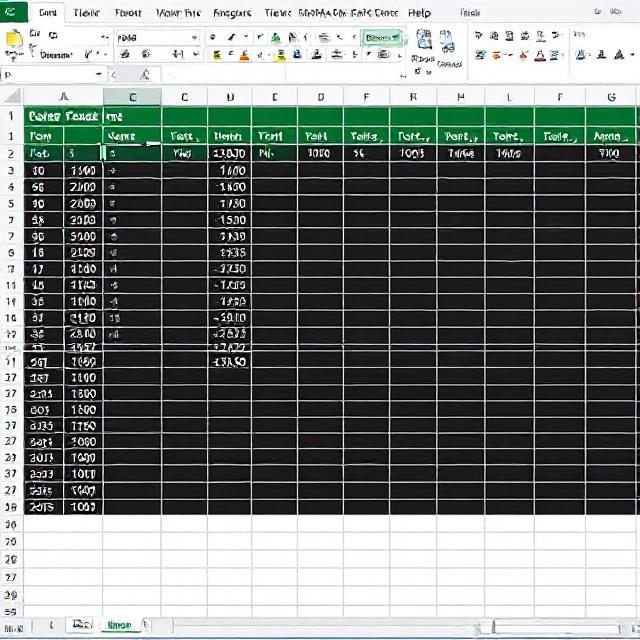Select column header A
Viewport: 640px width, 640px height.
click(63, 97)
